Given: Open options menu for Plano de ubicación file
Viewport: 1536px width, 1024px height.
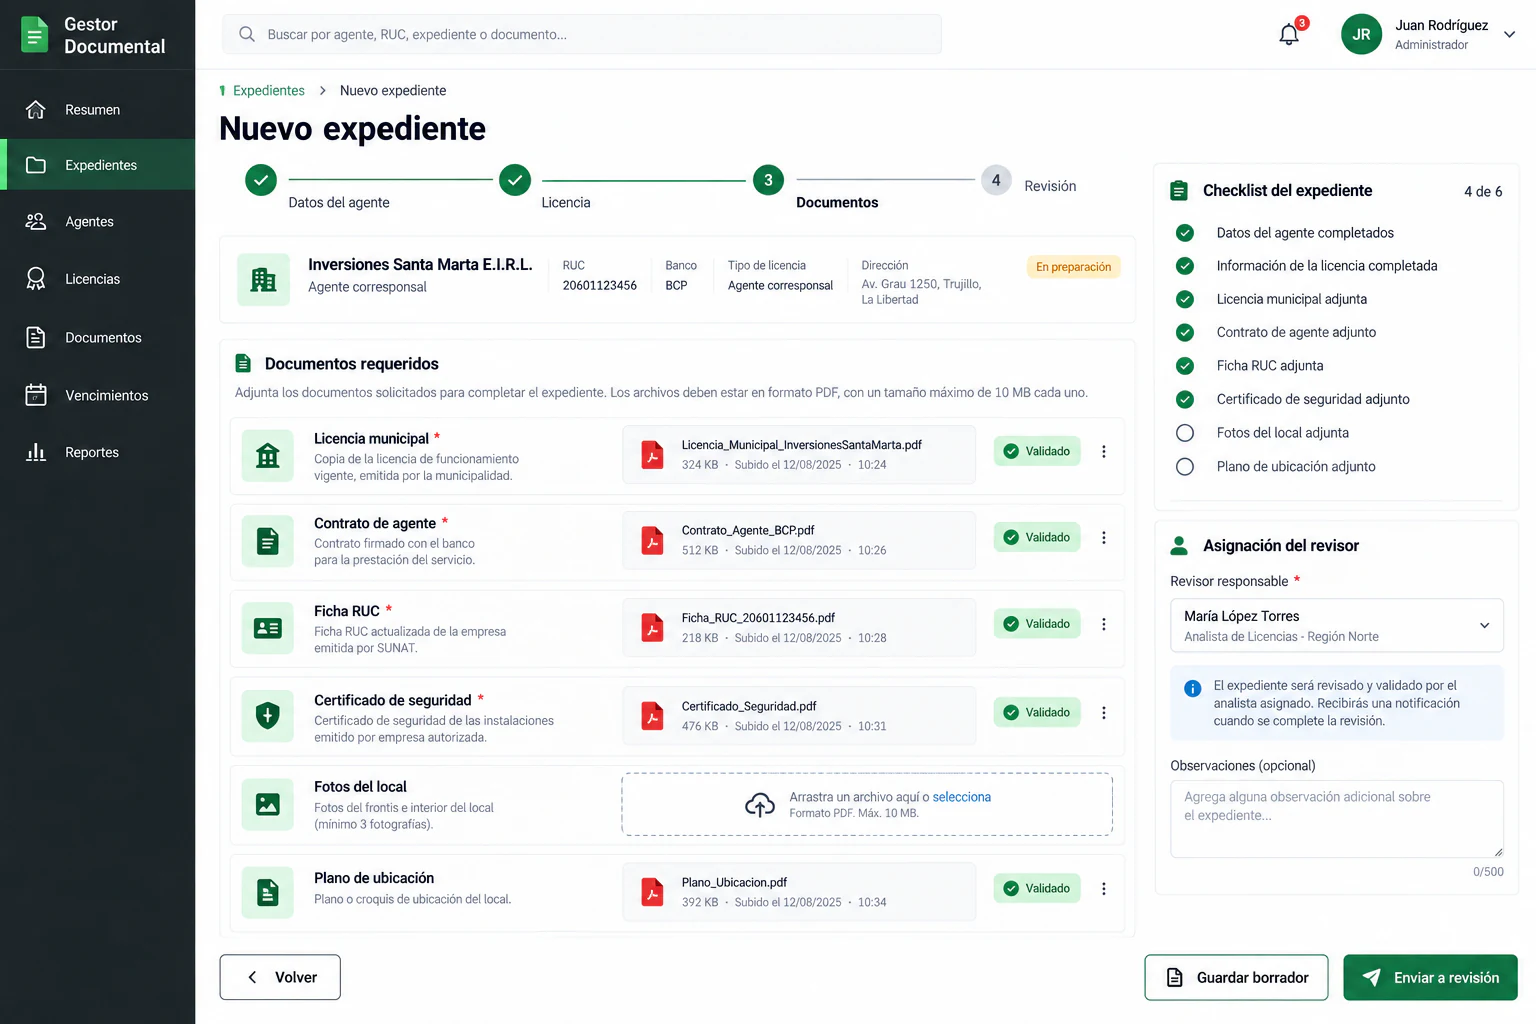Looking at the screenshot, I should [1104, 888].
